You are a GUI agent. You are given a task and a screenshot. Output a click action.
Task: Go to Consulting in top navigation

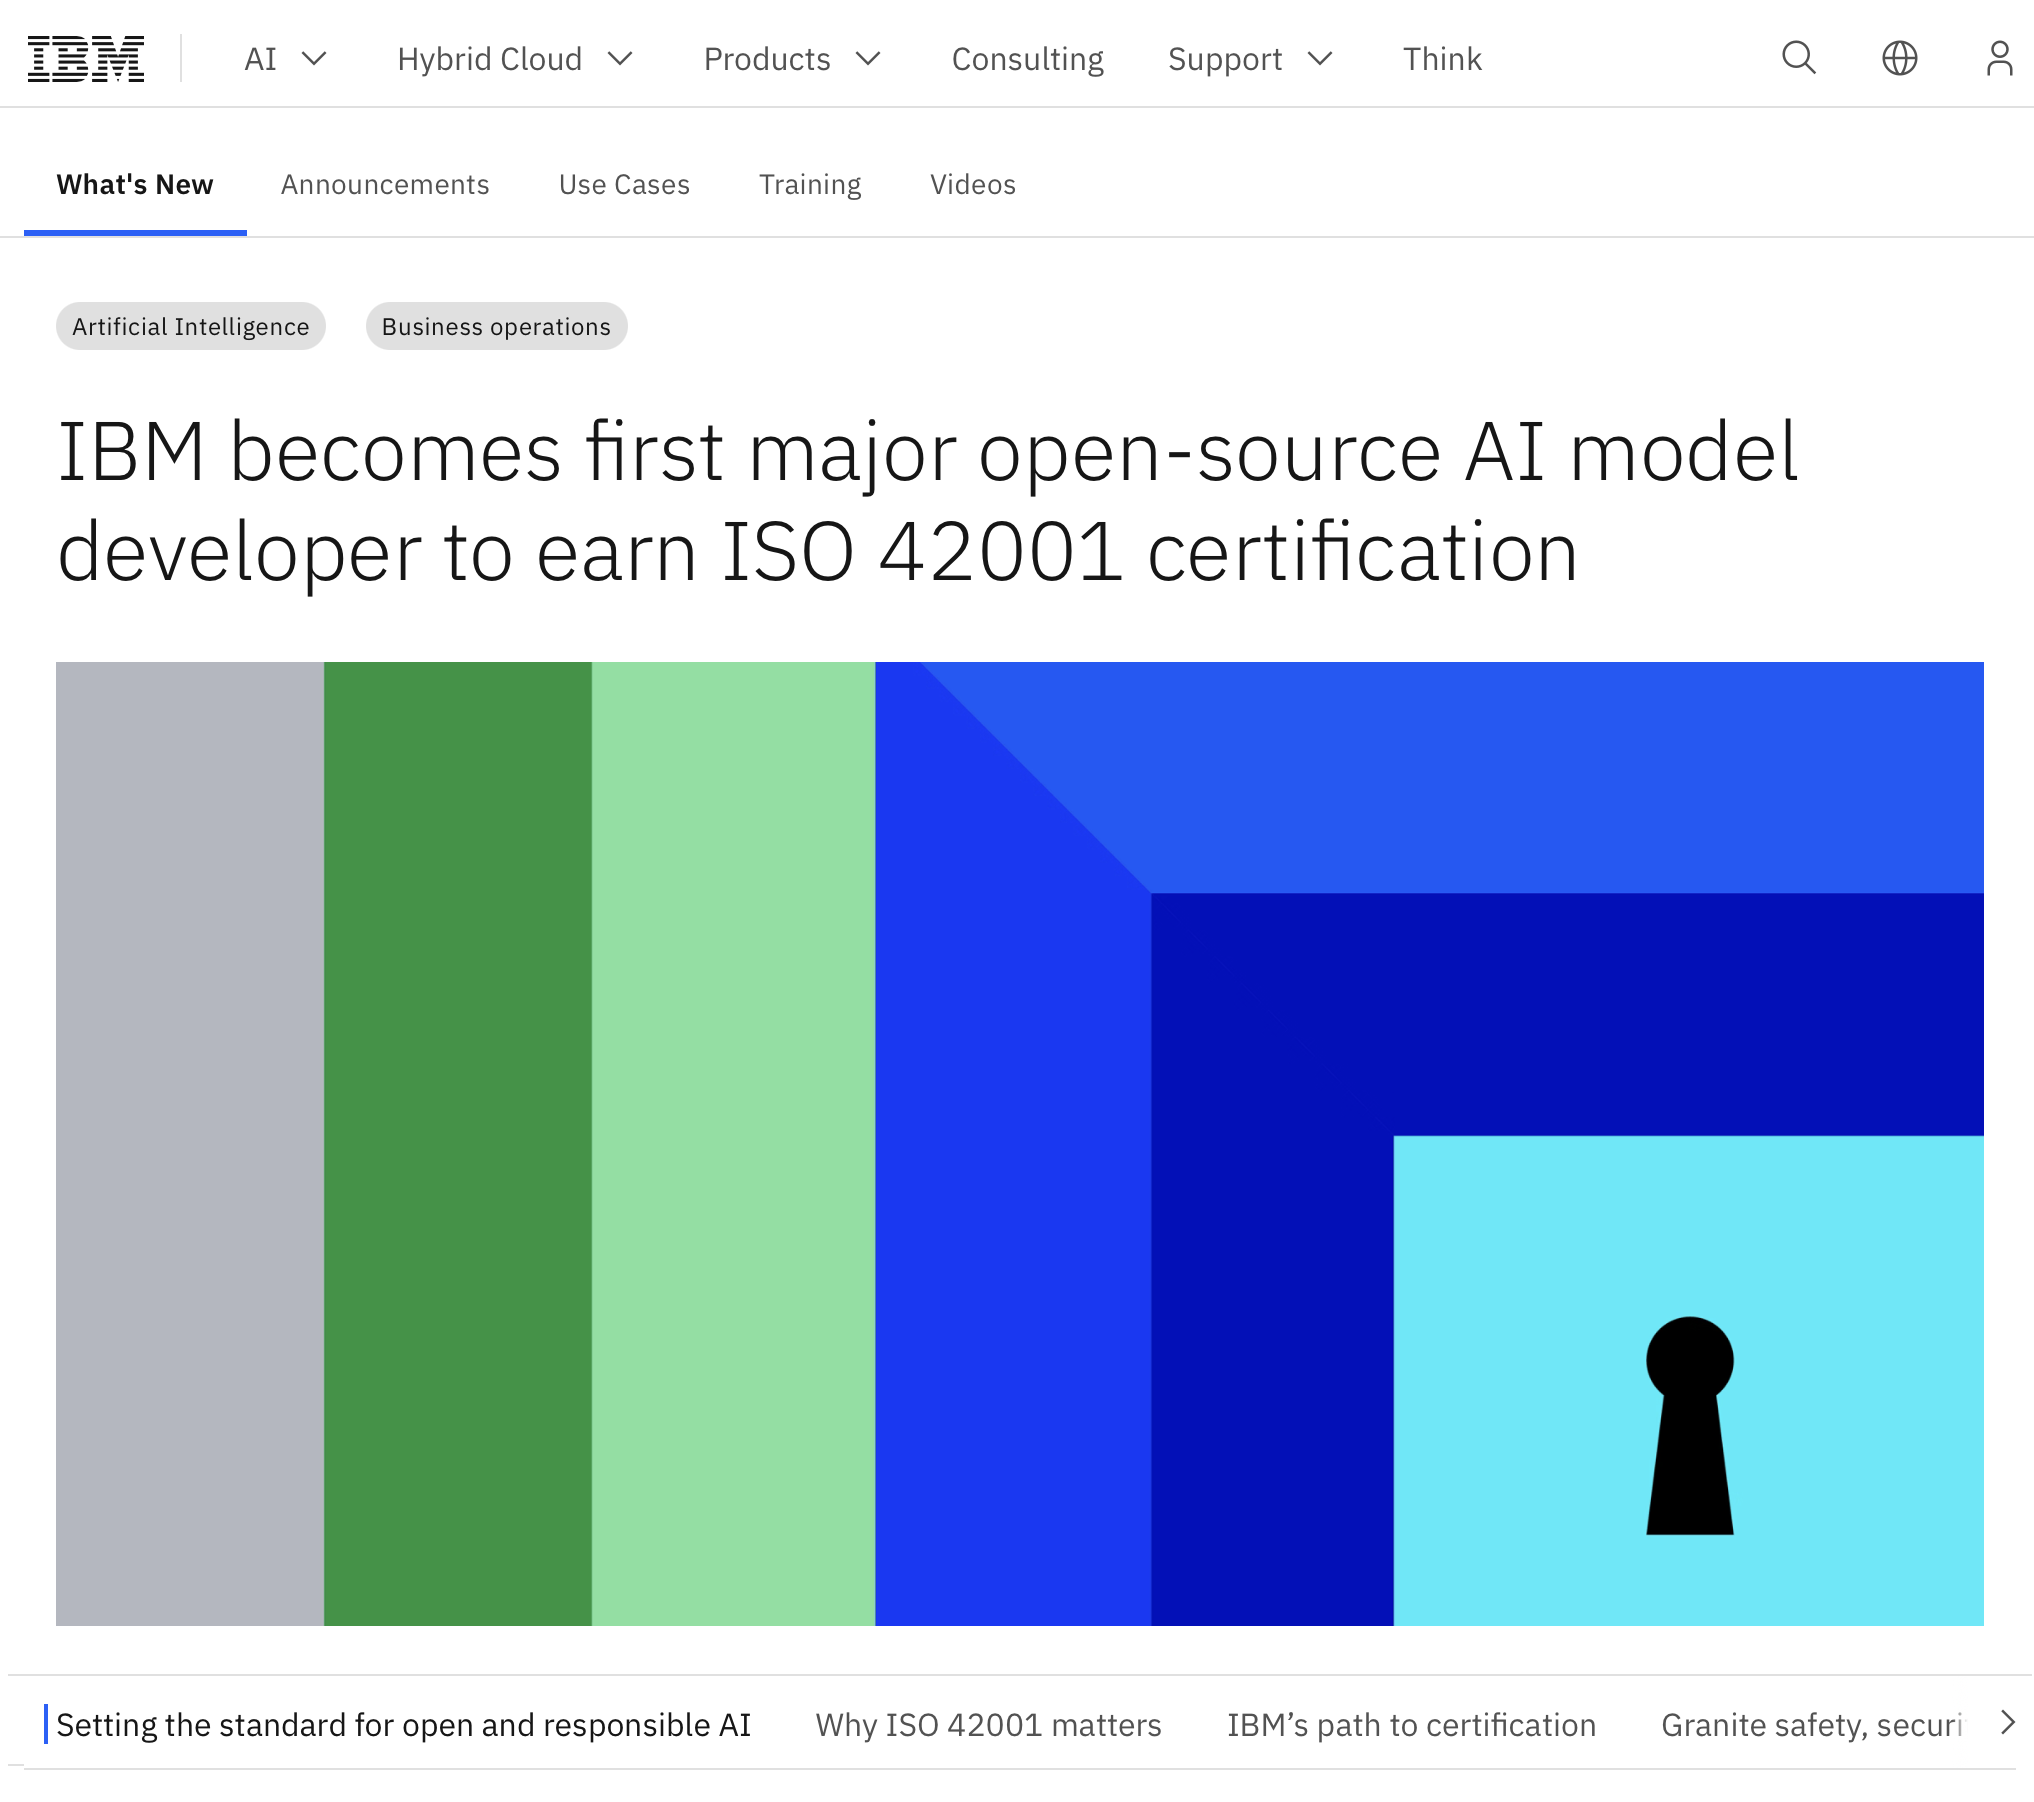pyautogui.click(x=1027, y=59)
